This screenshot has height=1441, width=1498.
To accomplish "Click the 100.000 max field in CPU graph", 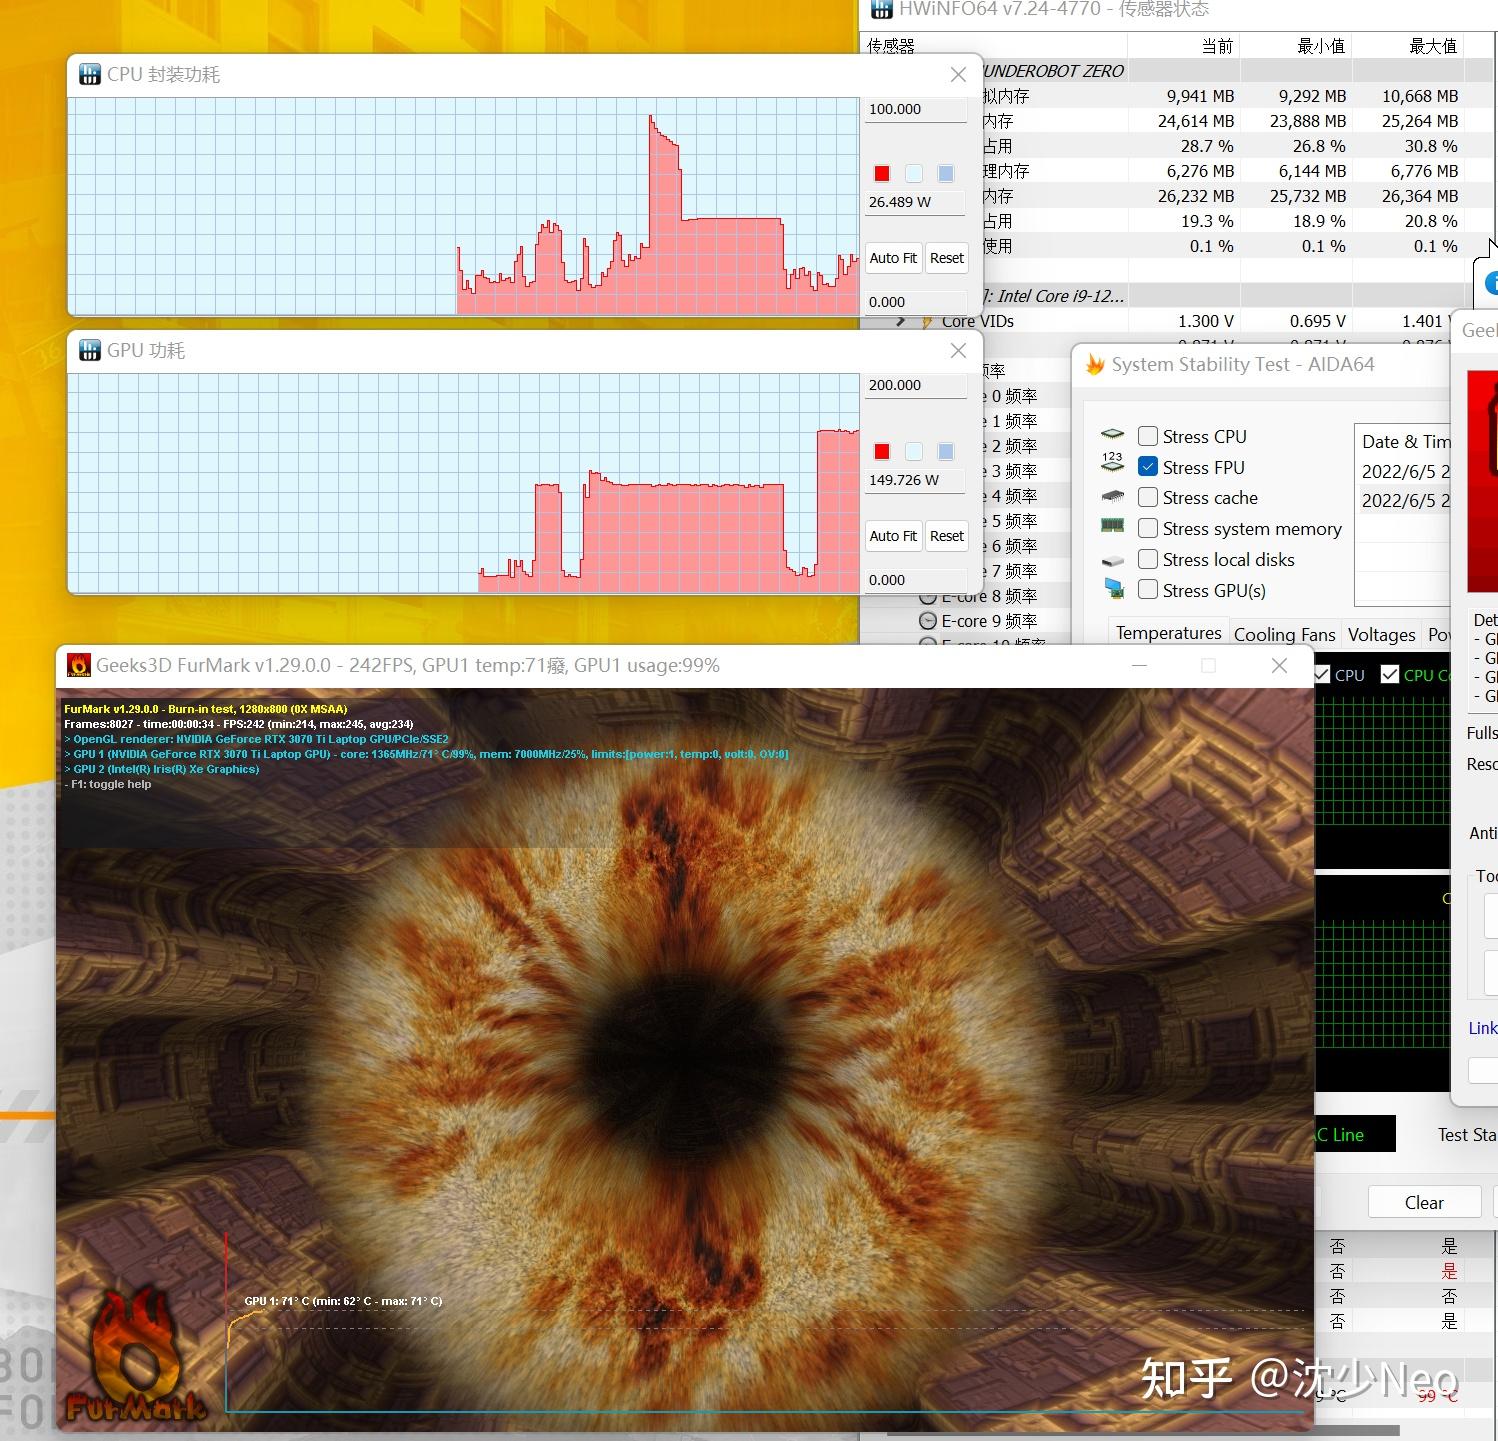I will point(915,110).
